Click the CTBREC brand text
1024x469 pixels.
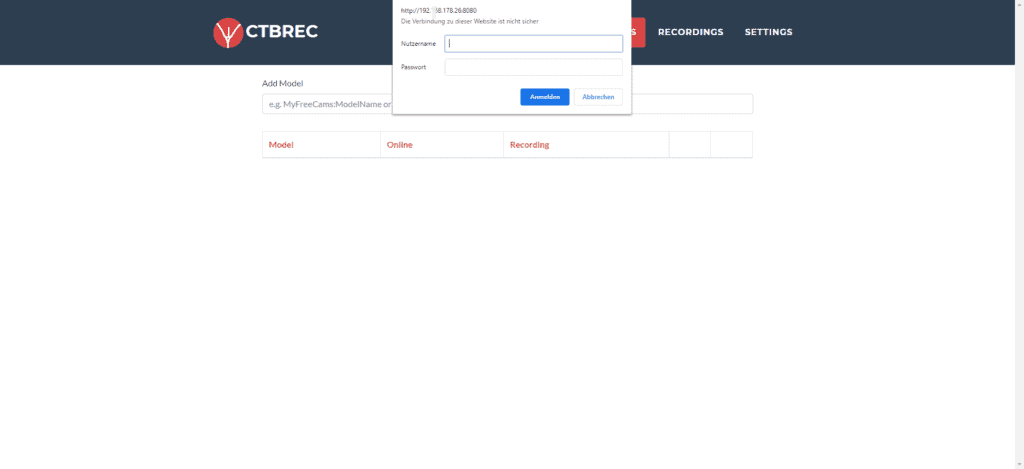[x=282, y=32]
